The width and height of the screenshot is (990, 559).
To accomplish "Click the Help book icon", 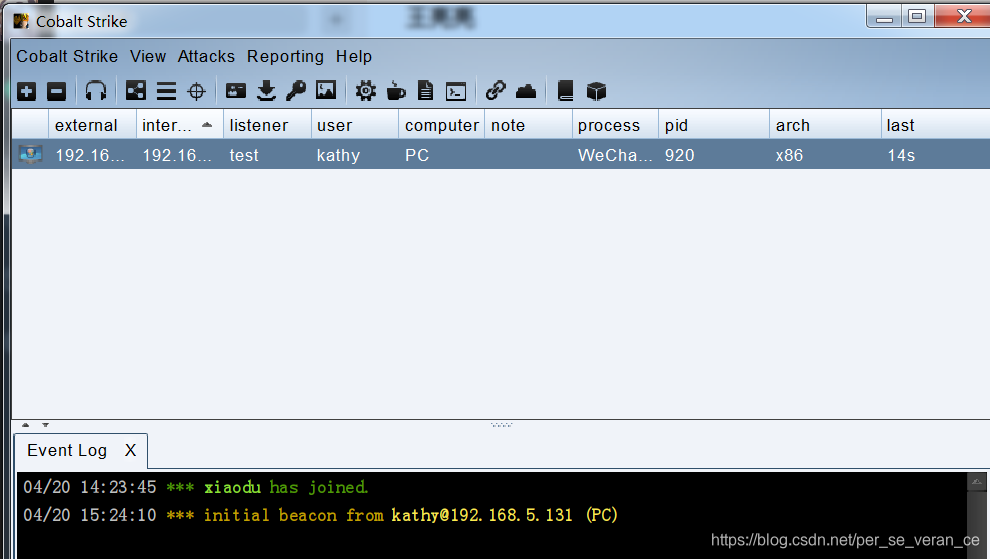I will 565,91.
